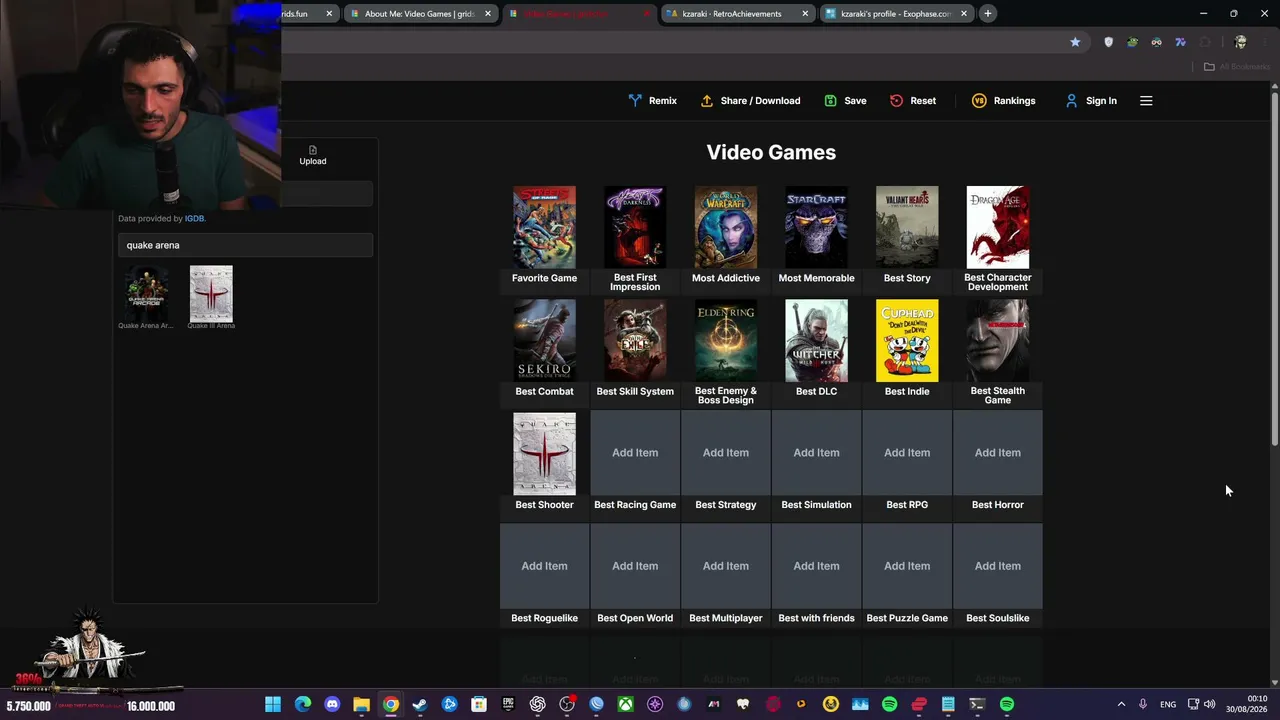Click the bookmark star in the address bar
Viewport: 1280px width, 720px height.
(x=1075, y=42)
